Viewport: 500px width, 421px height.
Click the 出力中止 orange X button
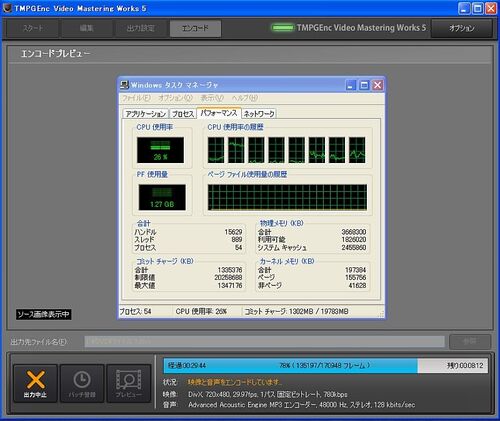[x=35, y=383]
